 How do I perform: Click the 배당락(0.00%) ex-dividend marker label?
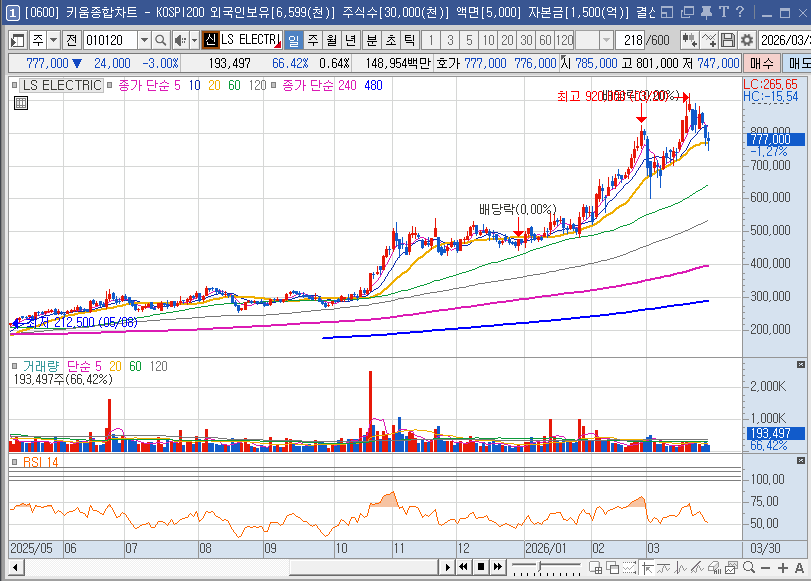coord(517,210)
